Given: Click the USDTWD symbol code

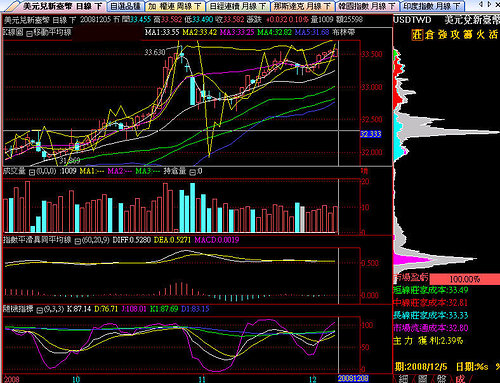Looking at the screenshot, I should point(412,20).
